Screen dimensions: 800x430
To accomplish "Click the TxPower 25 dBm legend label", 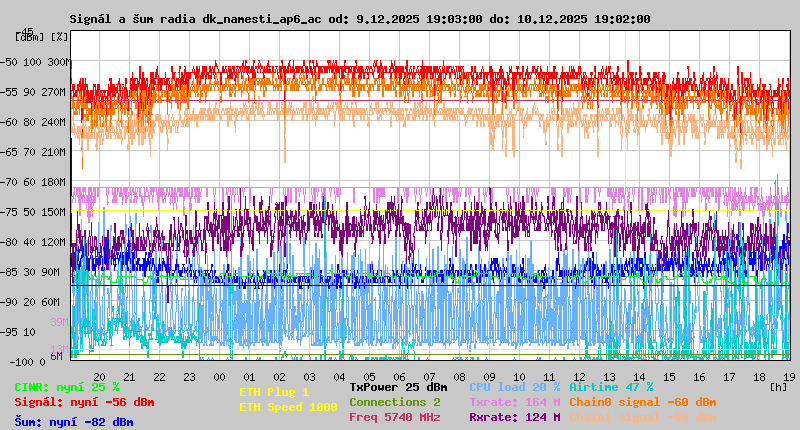I will pos(398,386).
